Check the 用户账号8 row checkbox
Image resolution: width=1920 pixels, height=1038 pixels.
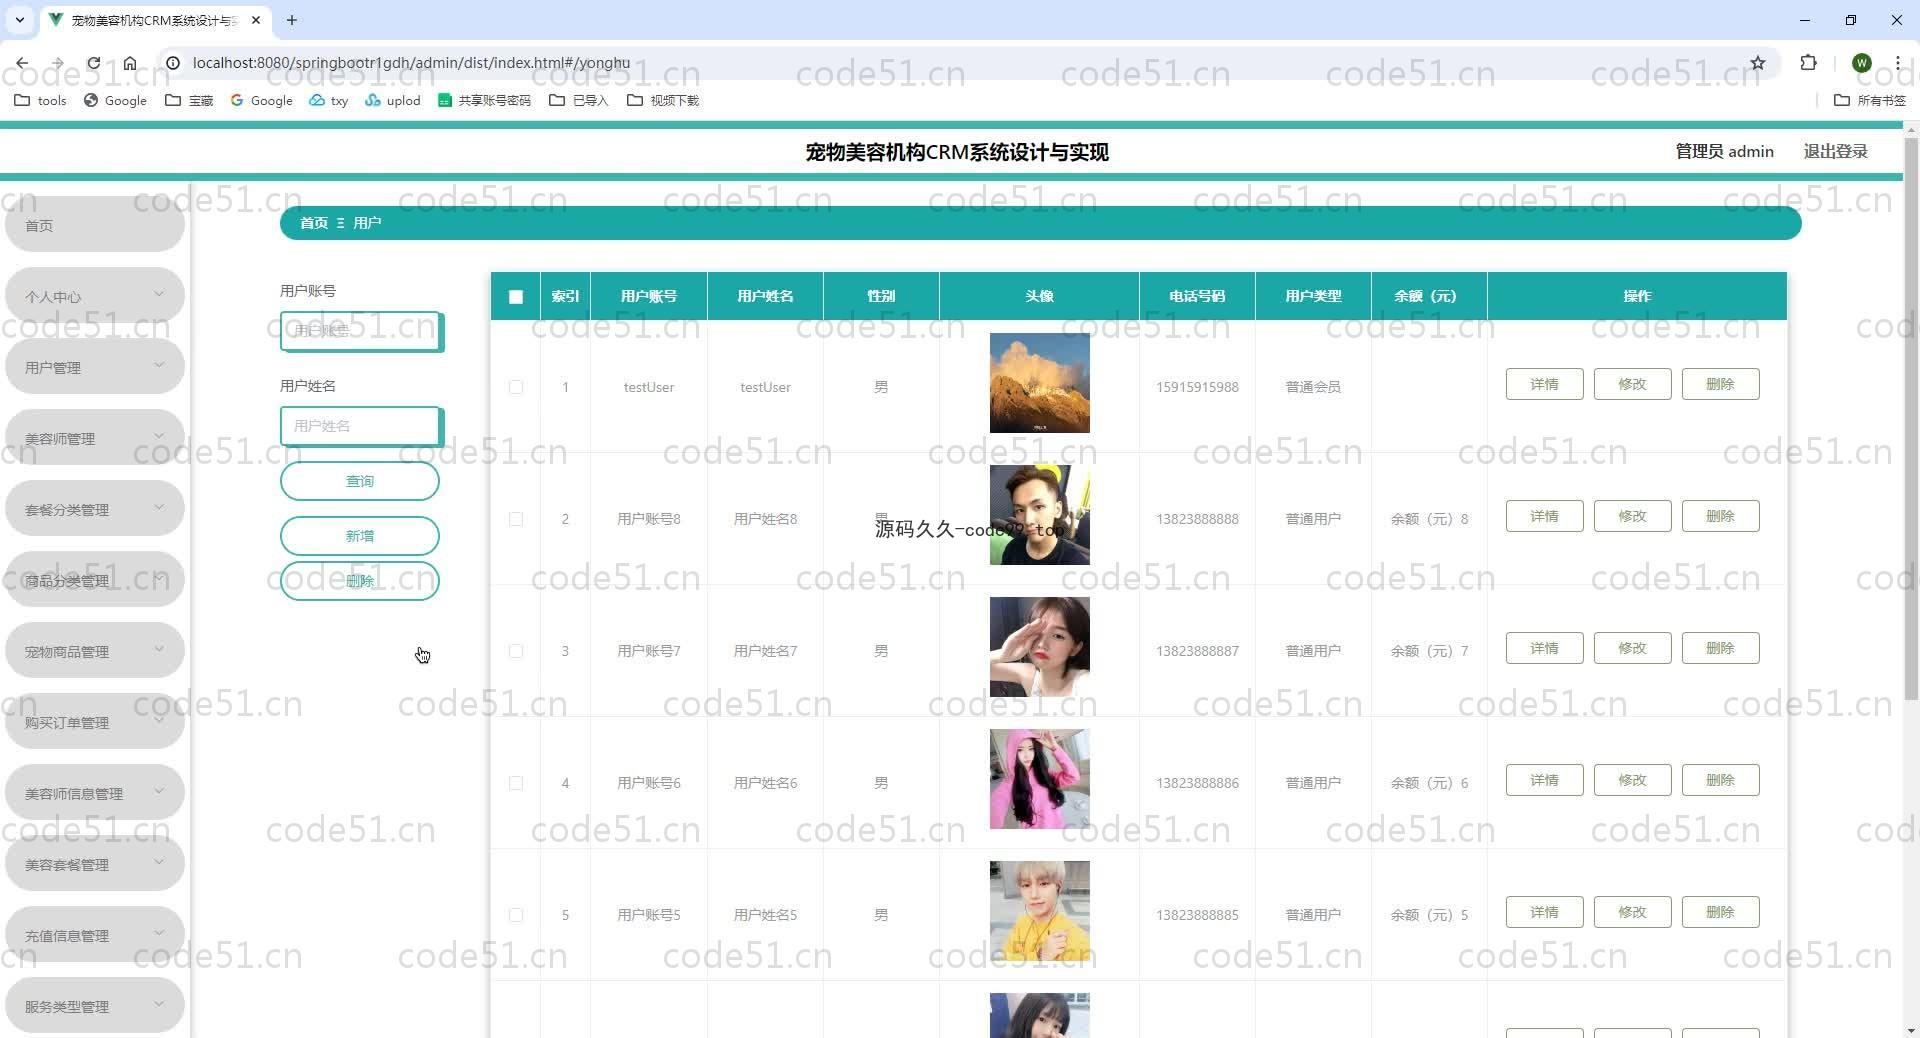tap(516, 519)
